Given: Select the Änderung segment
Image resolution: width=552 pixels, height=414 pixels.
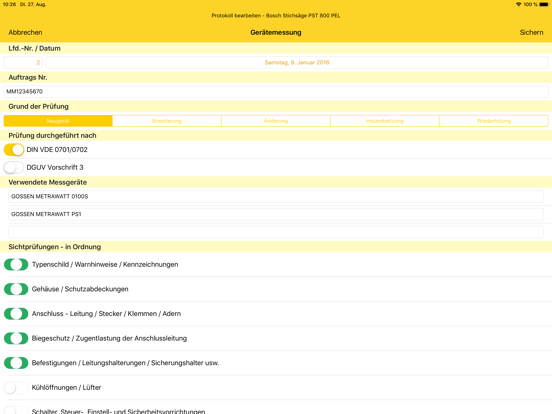Looking at the screenshot, I should 276,121.
